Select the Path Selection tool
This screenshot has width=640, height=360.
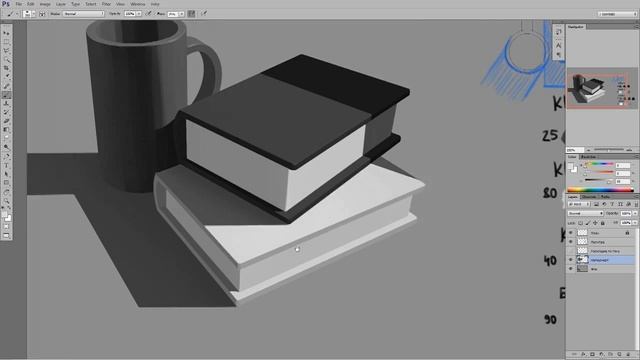point(6,174)
